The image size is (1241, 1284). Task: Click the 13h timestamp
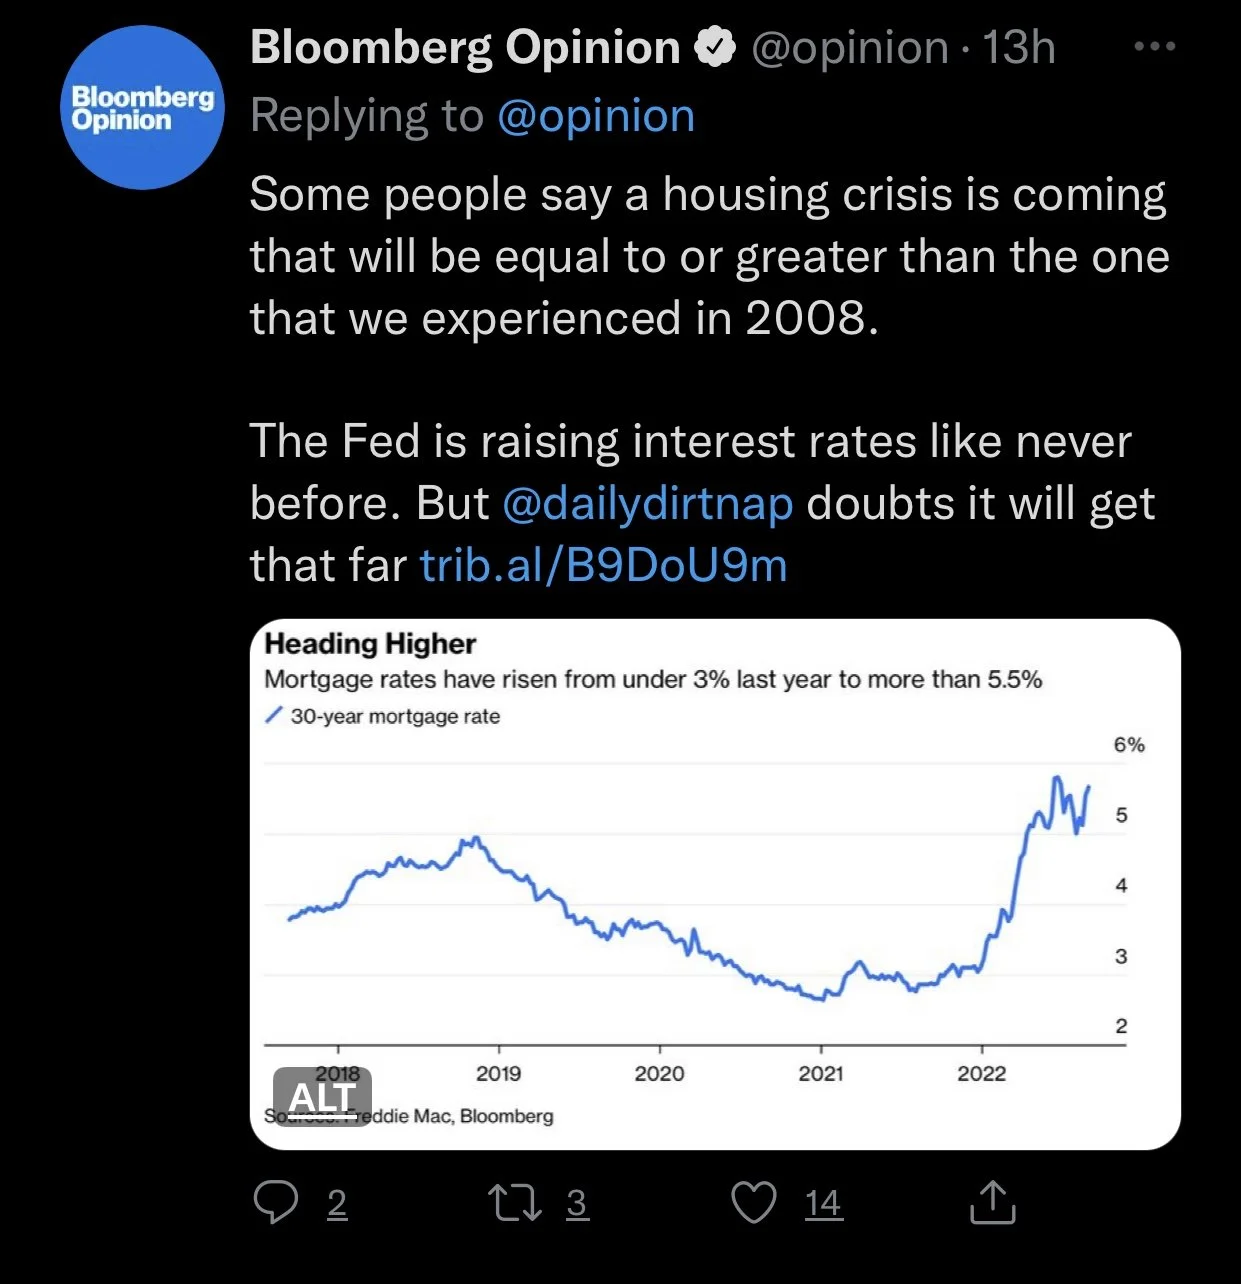pyautogui.click(x=1018, y=48)
